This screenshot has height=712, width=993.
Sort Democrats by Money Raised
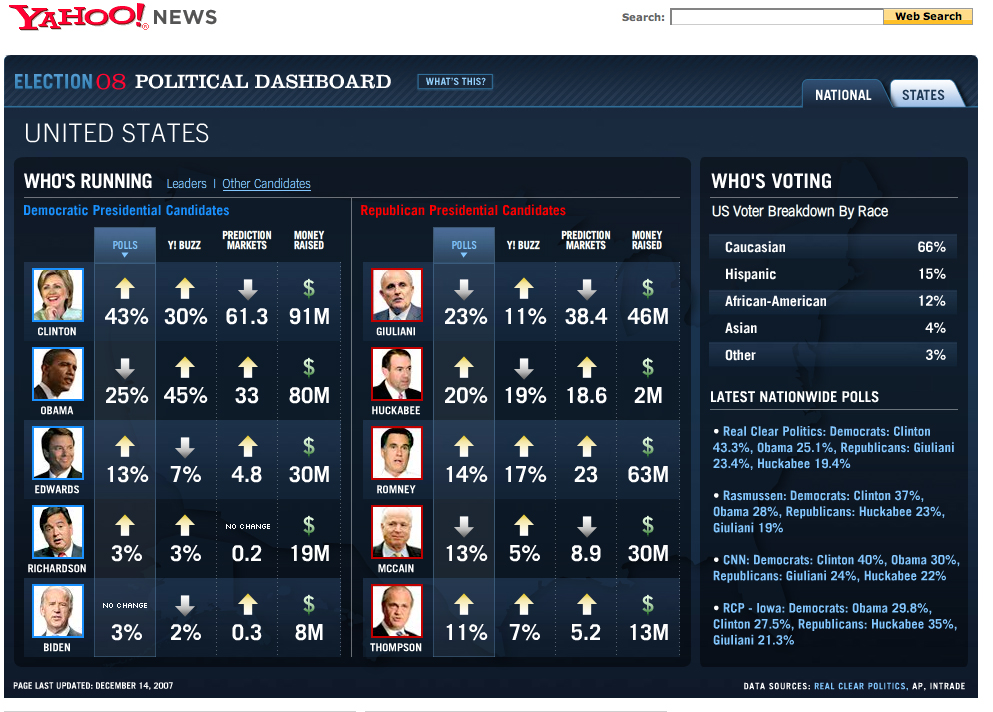tap(308, 240)
